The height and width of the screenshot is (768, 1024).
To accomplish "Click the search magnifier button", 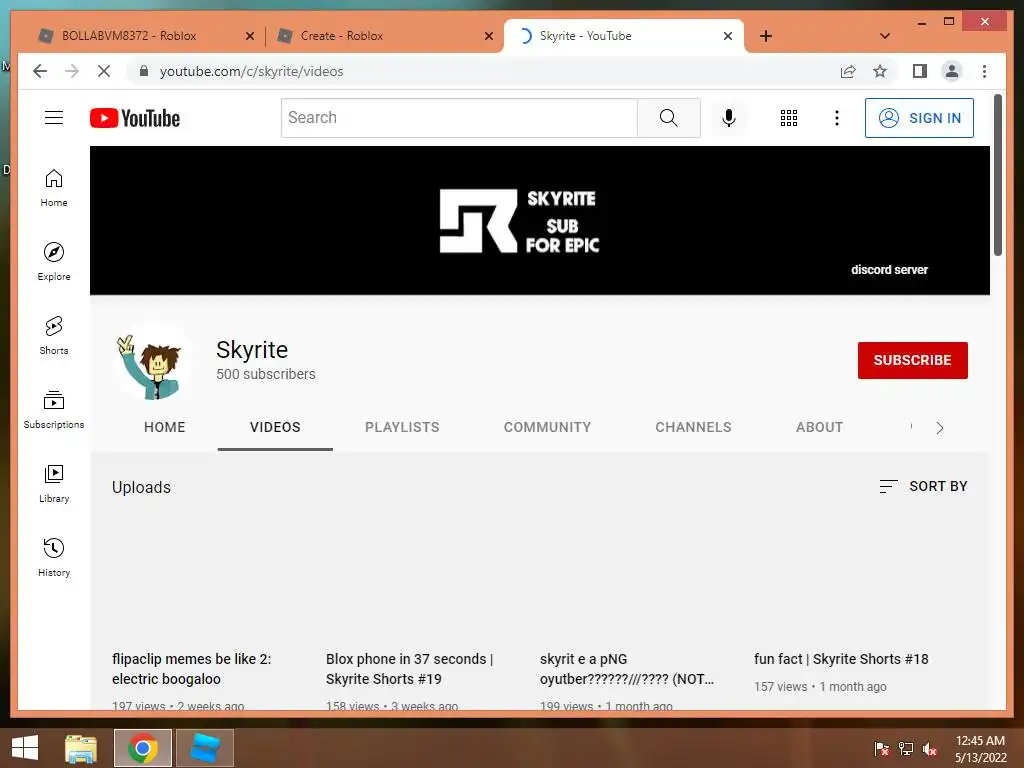I will (669, 118).
